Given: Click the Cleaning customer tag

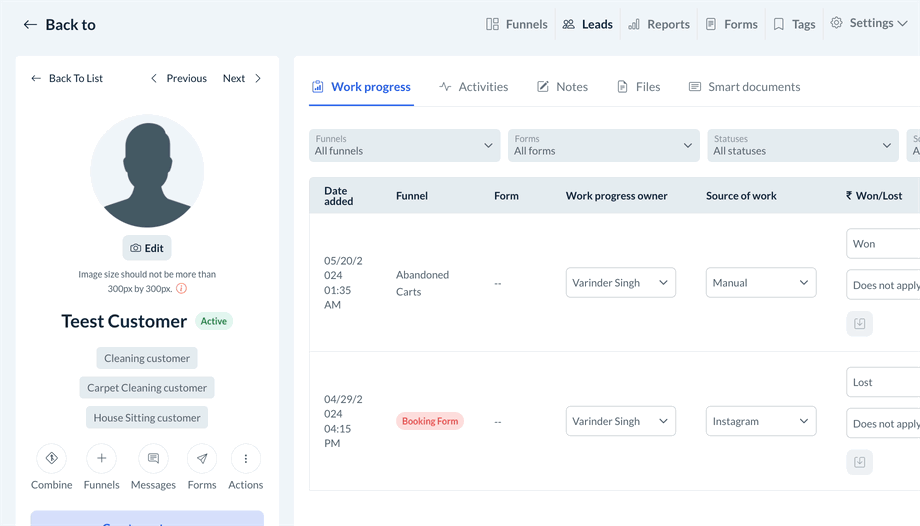Looking at the screenshot, I should pos(147,358).
